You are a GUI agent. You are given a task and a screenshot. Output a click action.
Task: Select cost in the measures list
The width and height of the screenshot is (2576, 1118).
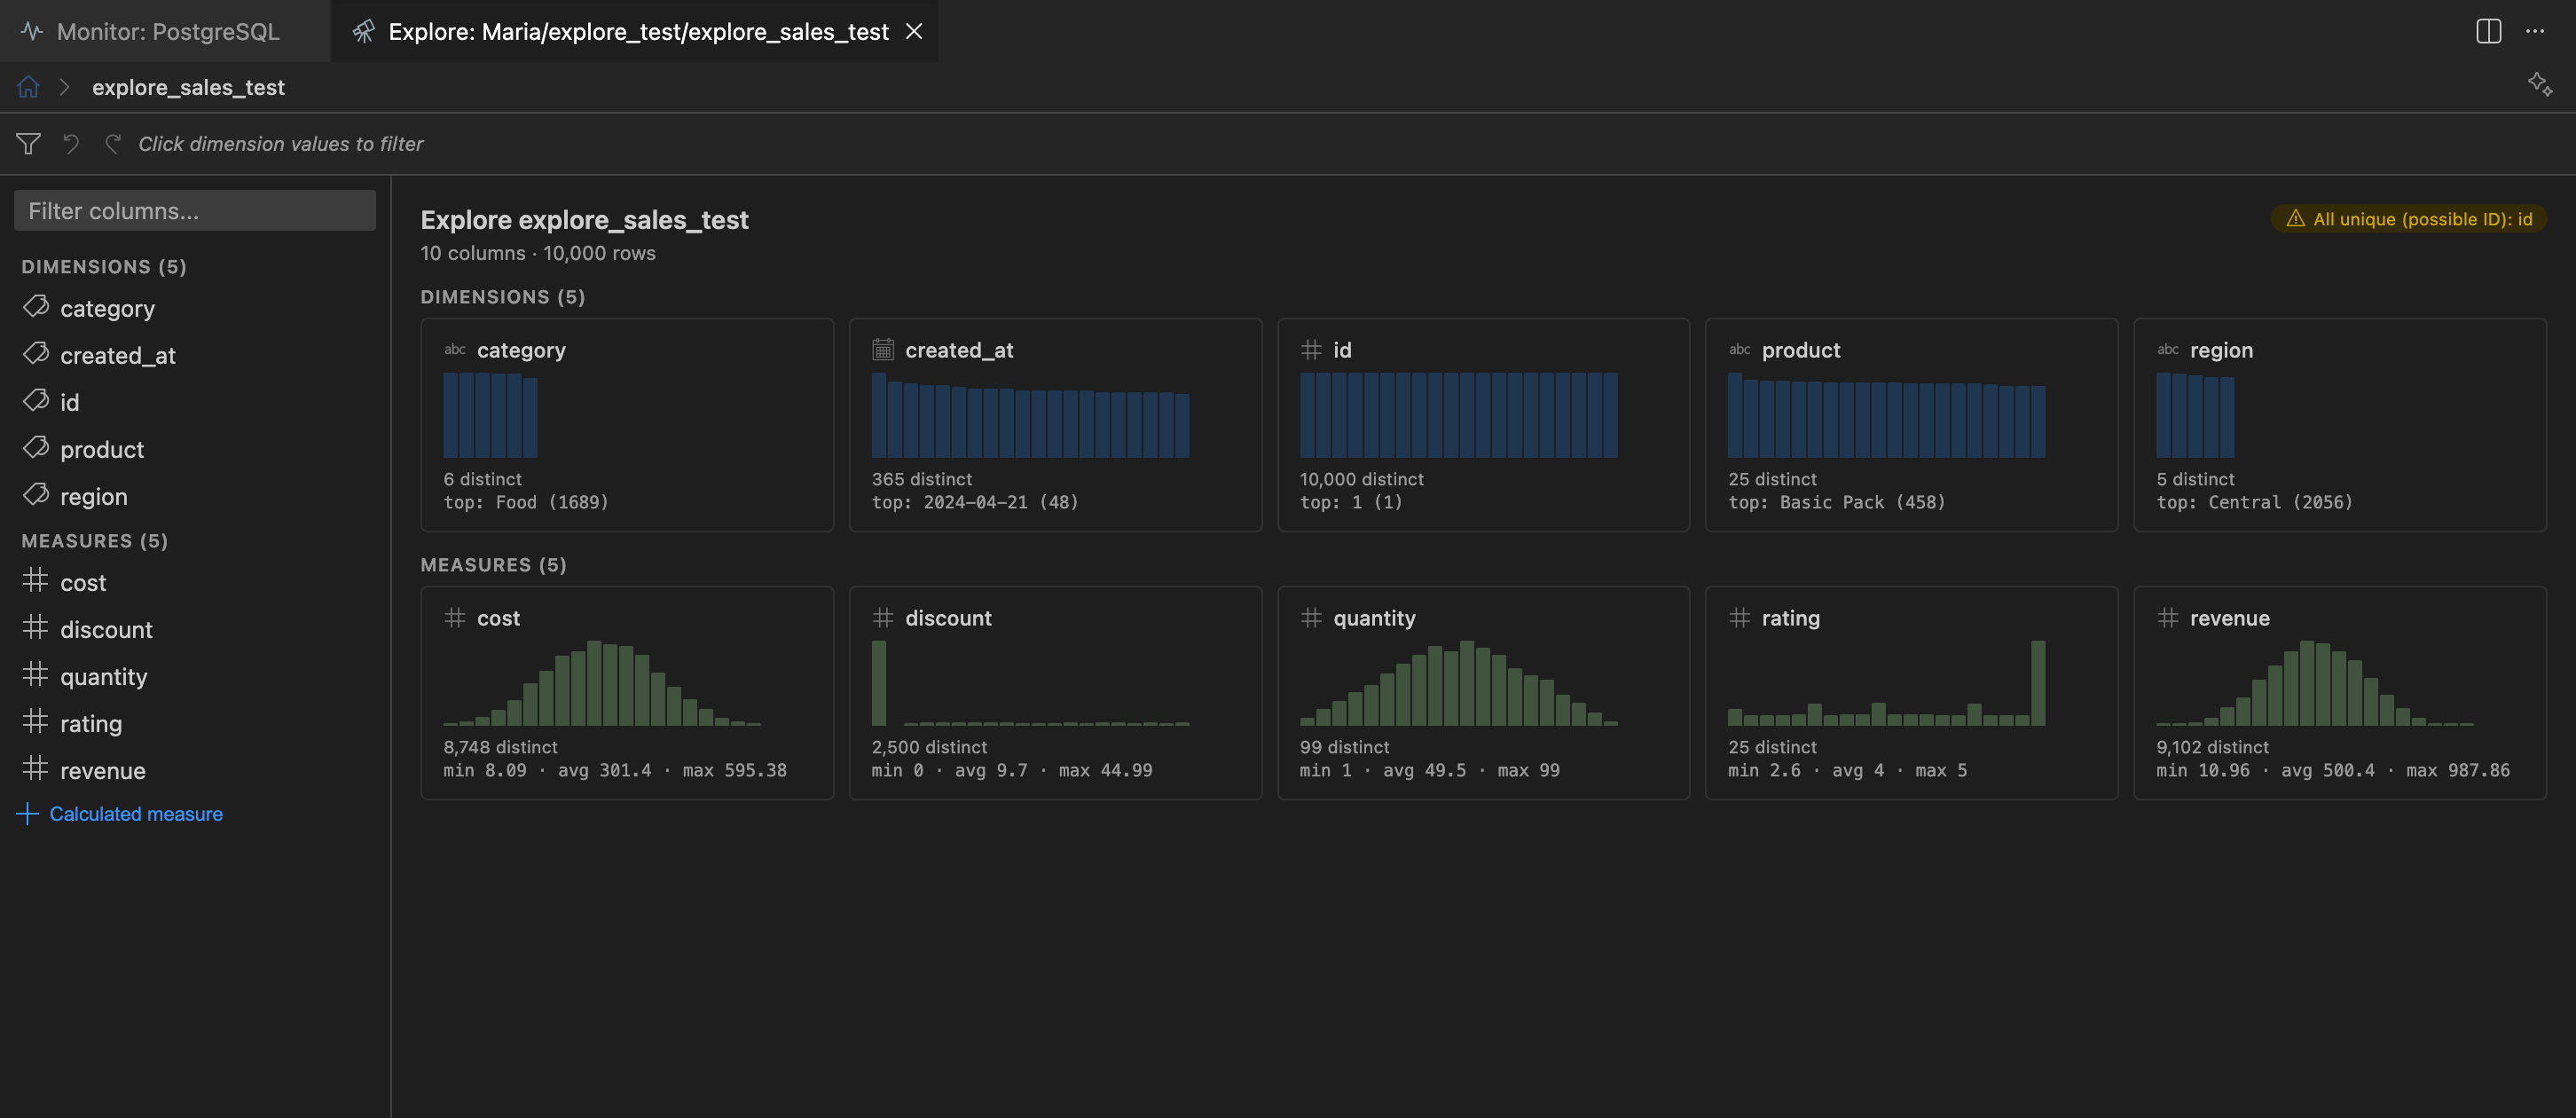[195, 582]
